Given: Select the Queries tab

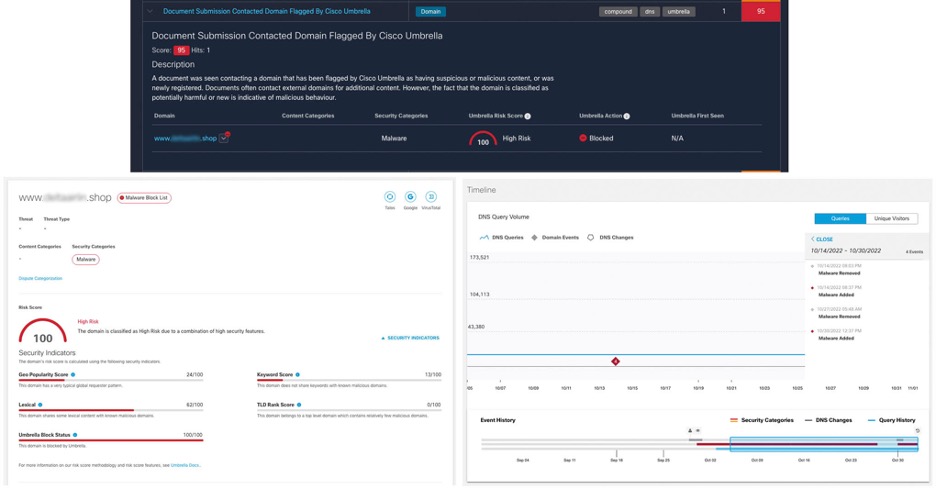Looking at the screenshot, I should pos(840,218).
